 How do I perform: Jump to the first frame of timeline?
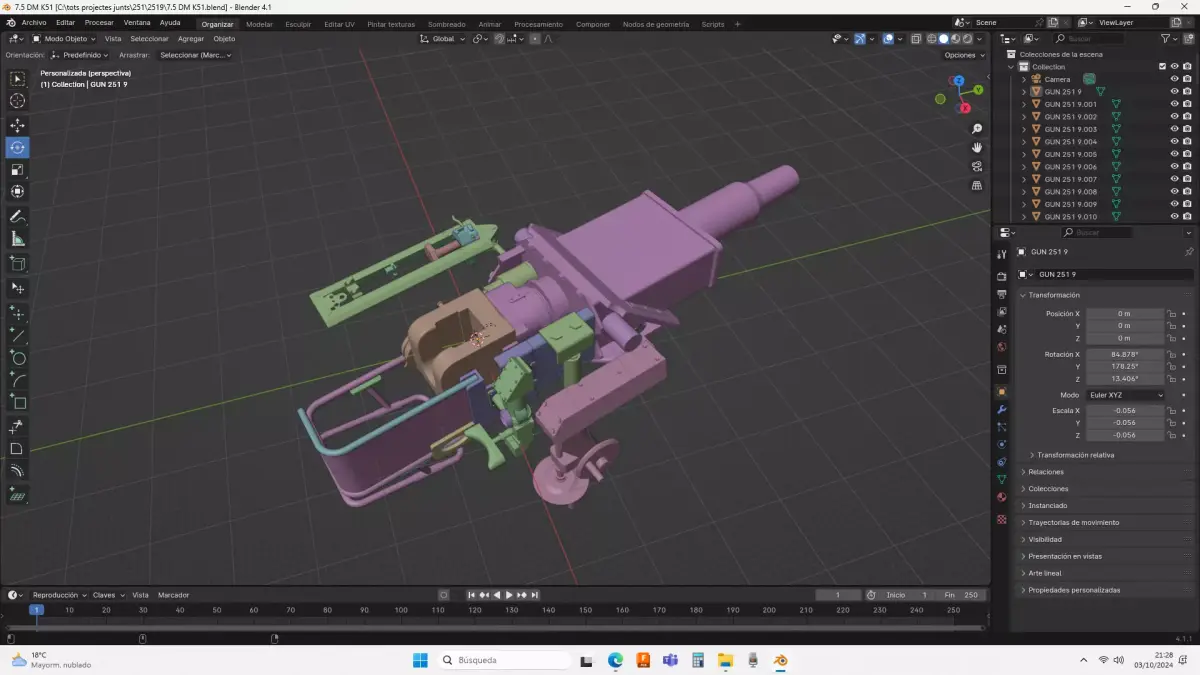click(472, 595)
